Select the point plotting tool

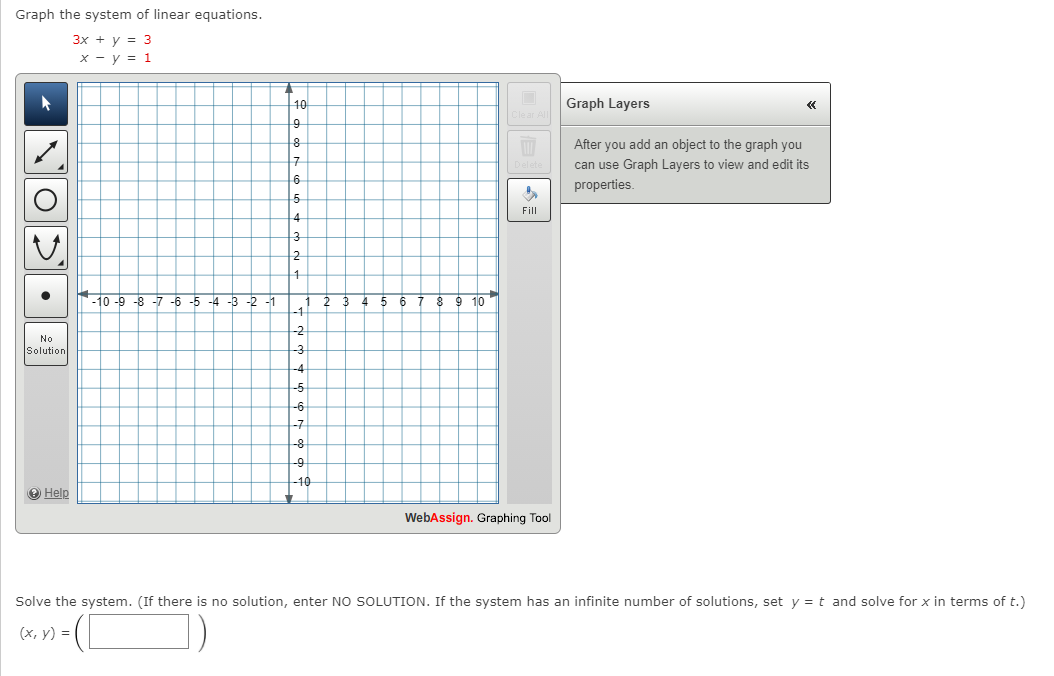pos(45,295)
